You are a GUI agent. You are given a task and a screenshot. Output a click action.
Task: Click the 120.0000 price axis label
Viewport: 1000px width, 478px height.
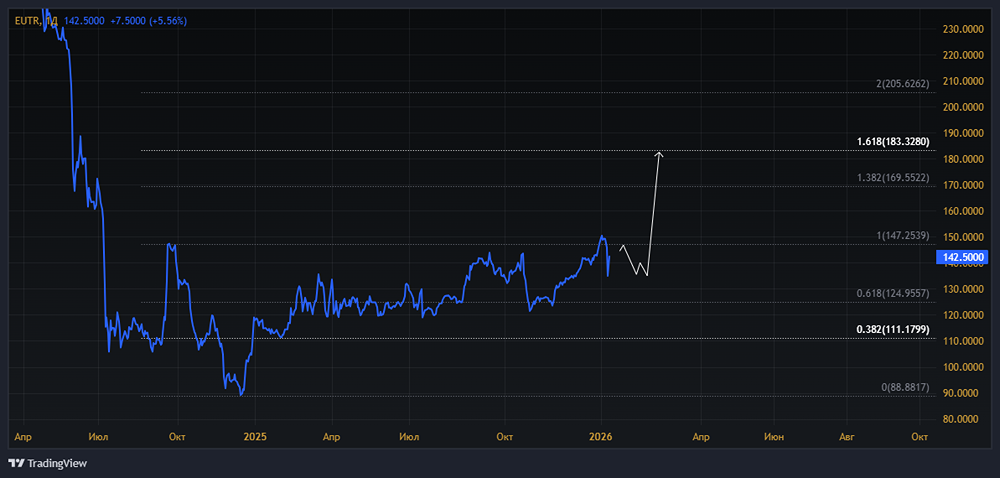(964, 315)
